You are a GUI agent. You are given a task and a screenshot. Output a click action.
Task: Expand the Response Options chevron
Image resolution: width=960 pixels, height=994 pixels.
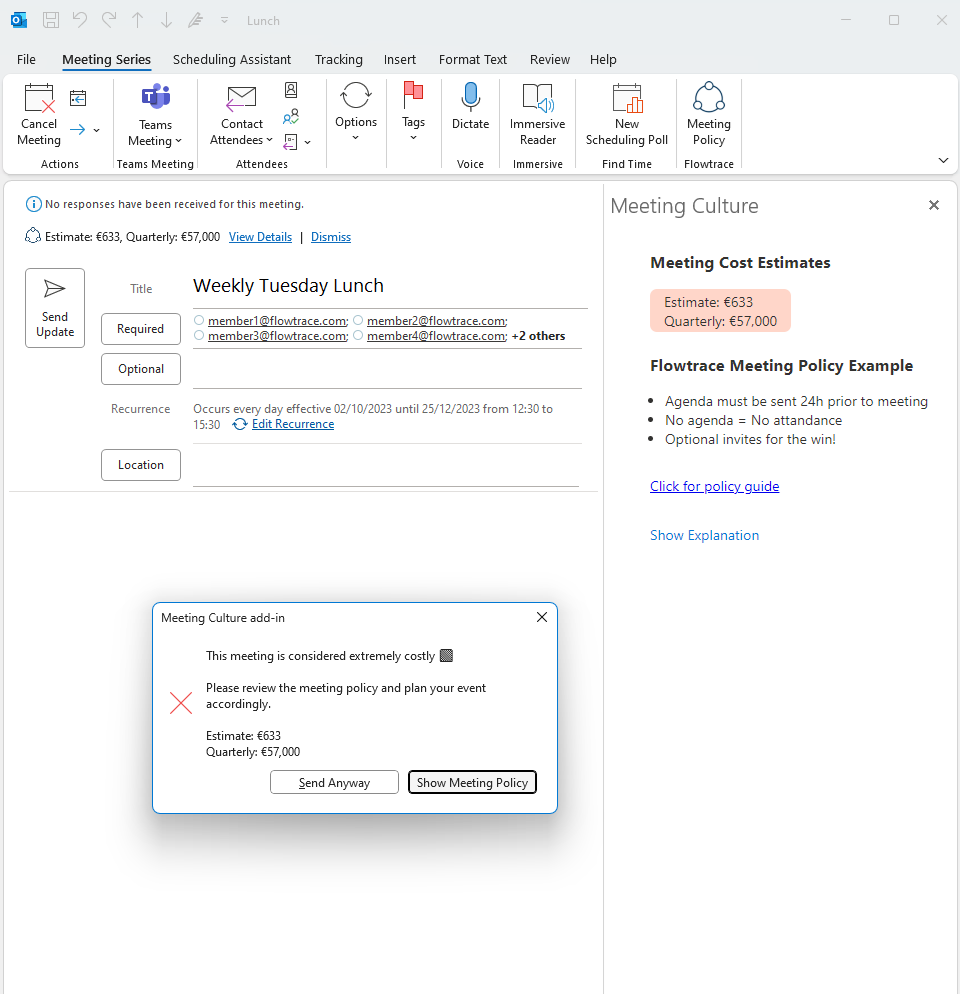point(308,143)
